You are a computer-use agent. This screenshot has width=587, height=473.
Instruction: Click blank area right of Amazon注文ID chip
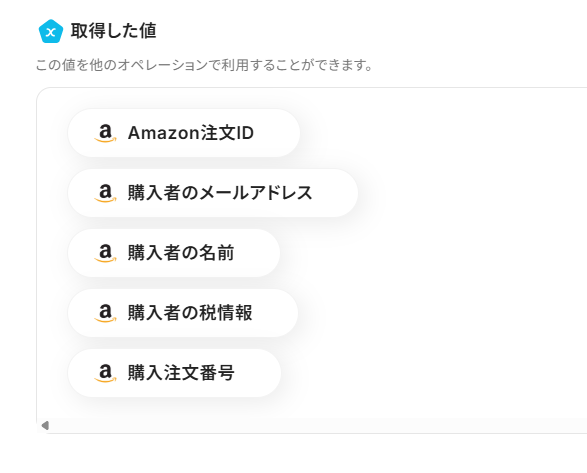(x=442, y=133)
